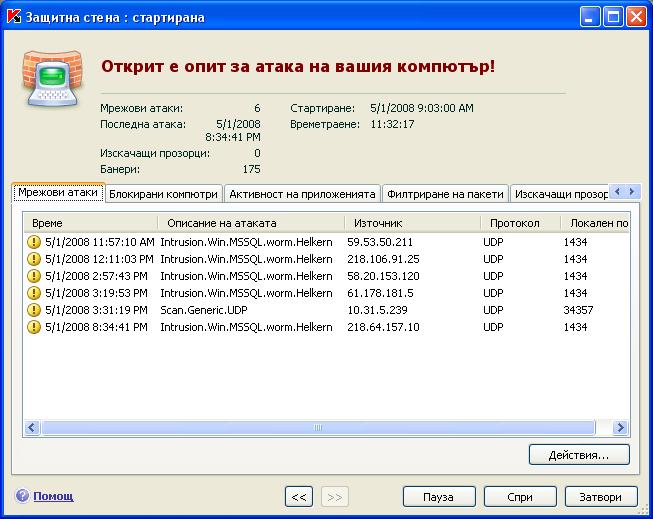Click warning icon for 2:57:43 PM attack
Image resolution: width=653 pixels, height=519 pixels.
[34, 276]
